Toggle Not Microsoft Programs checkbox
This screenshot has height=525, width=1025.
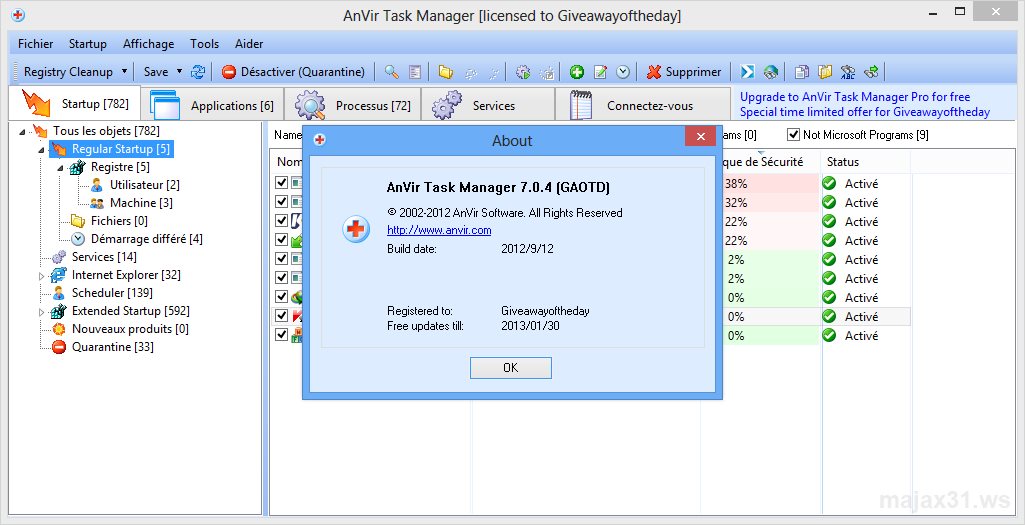point(794,135)
